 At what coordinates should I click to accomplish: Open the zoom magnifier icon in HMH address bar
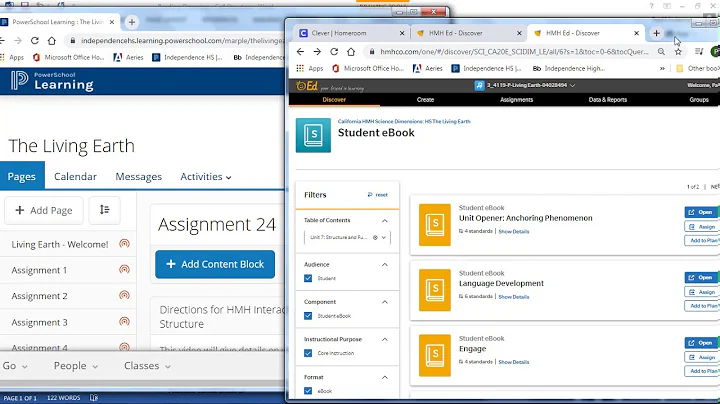[x=661, y=51]
